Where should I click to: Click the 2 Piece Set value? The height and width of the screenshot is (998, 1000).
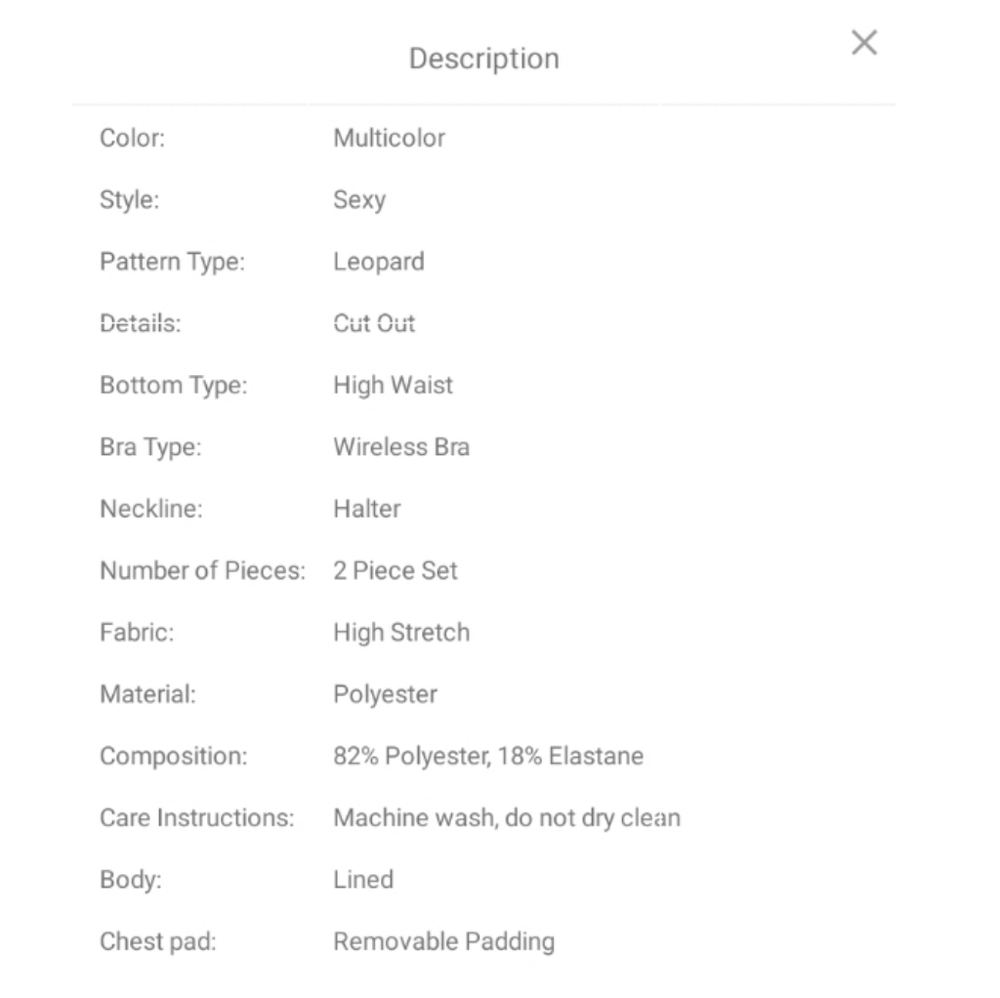(x=395, y=571)
